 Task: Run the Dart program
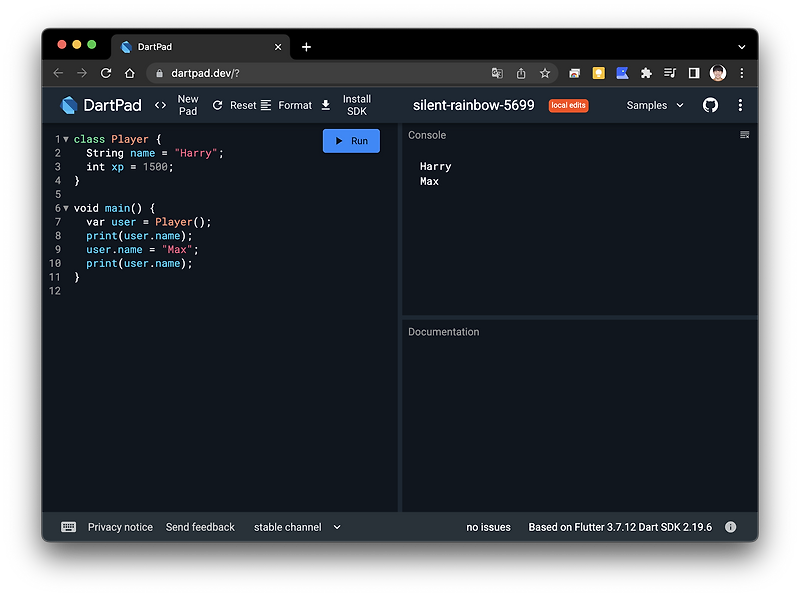click(351, 140)
